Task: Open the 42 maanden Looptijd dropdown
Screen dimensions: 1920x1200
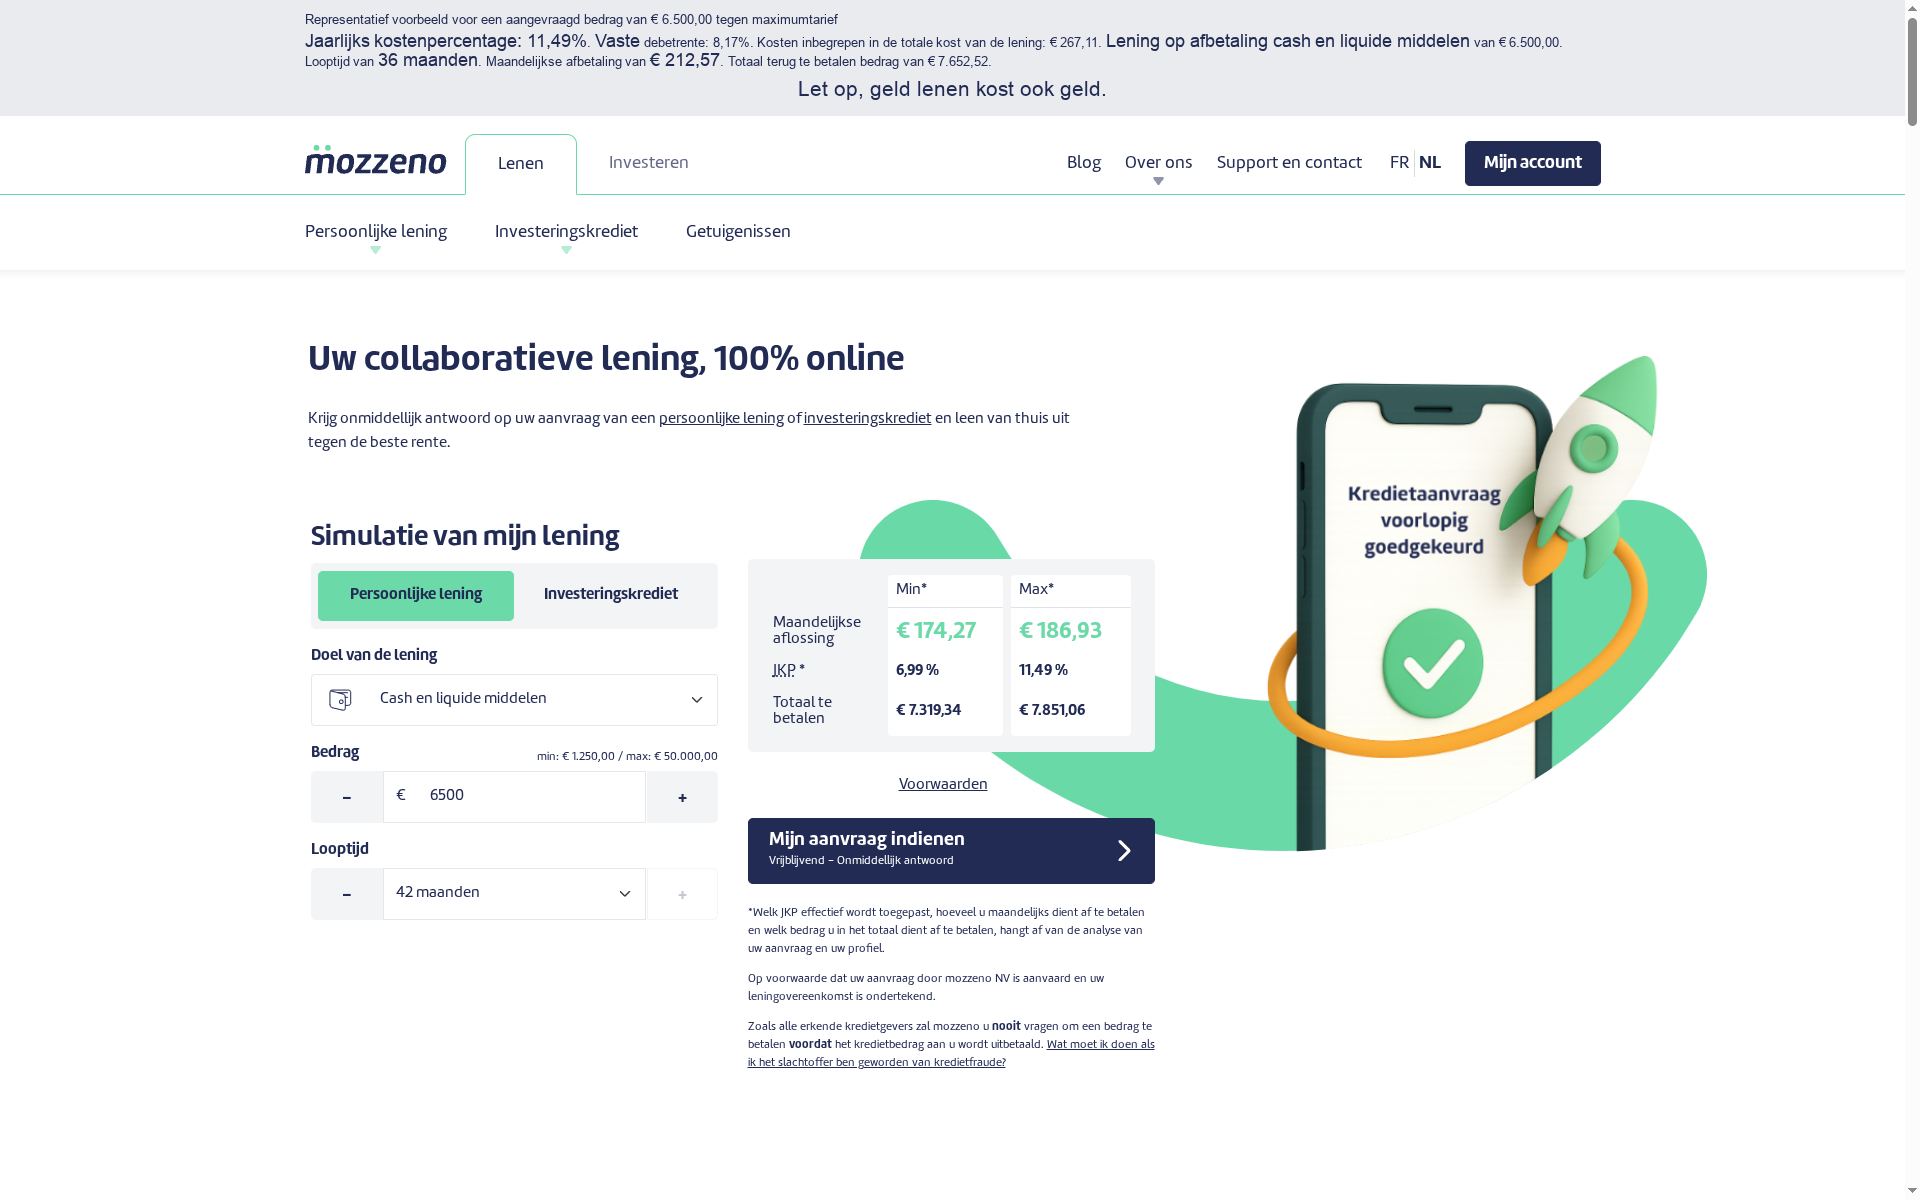Action: (x=513, y=892)
